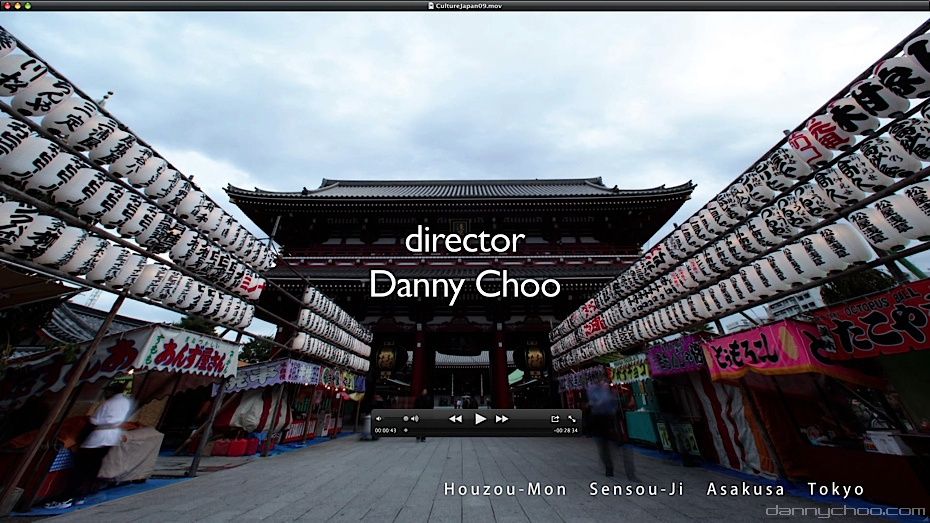Enter full screen with the arrows icon

click(x=572, y=419)
